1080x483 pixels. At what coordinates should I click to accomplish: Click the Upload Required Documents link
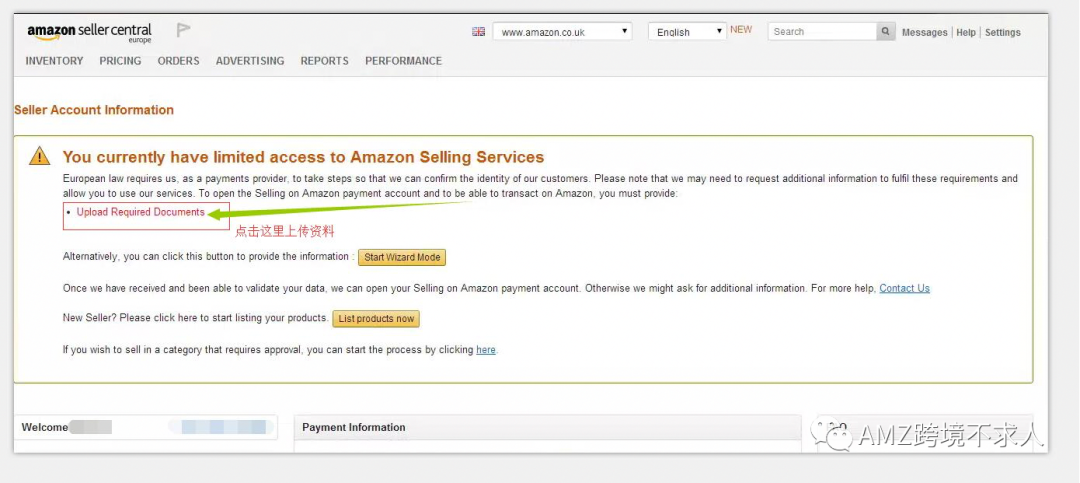pyautogui.click(x=140, y=212)
